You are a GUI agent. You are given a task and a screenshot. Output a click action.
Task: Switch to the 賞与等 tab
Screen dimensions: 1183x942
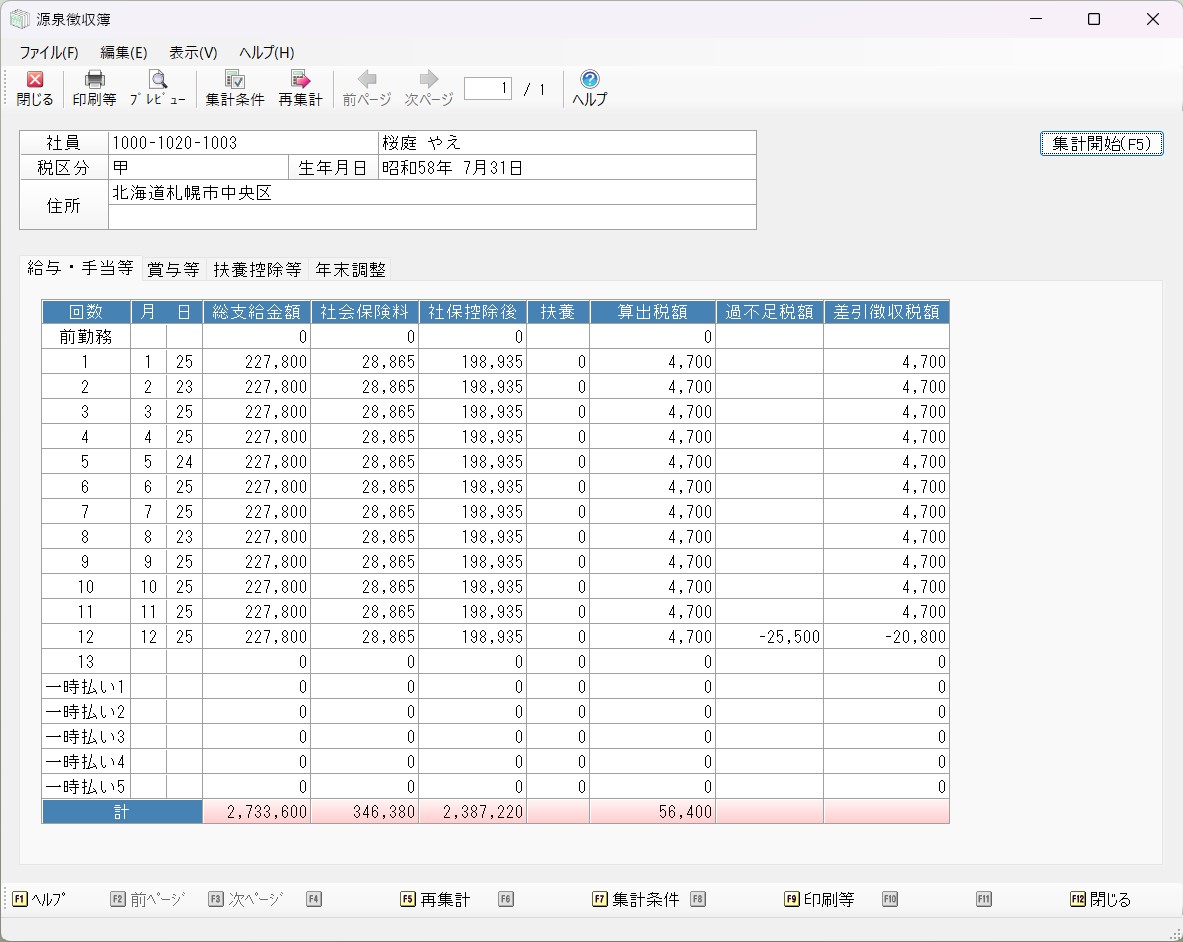click(173, 269)
